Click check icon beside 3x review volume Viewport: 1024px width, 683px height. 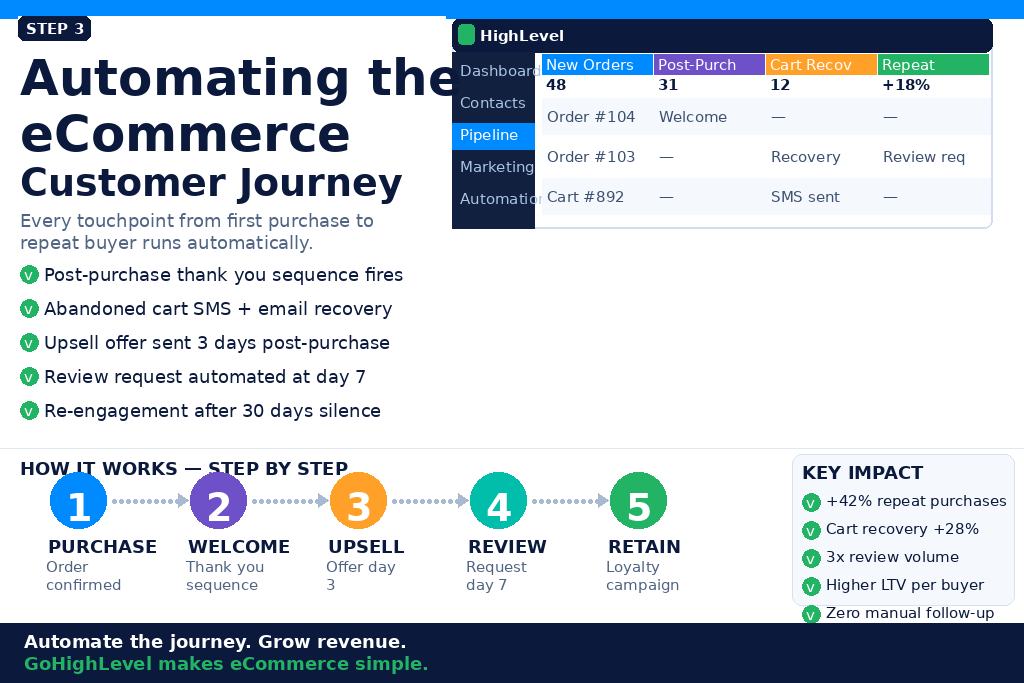pos(811,558)
